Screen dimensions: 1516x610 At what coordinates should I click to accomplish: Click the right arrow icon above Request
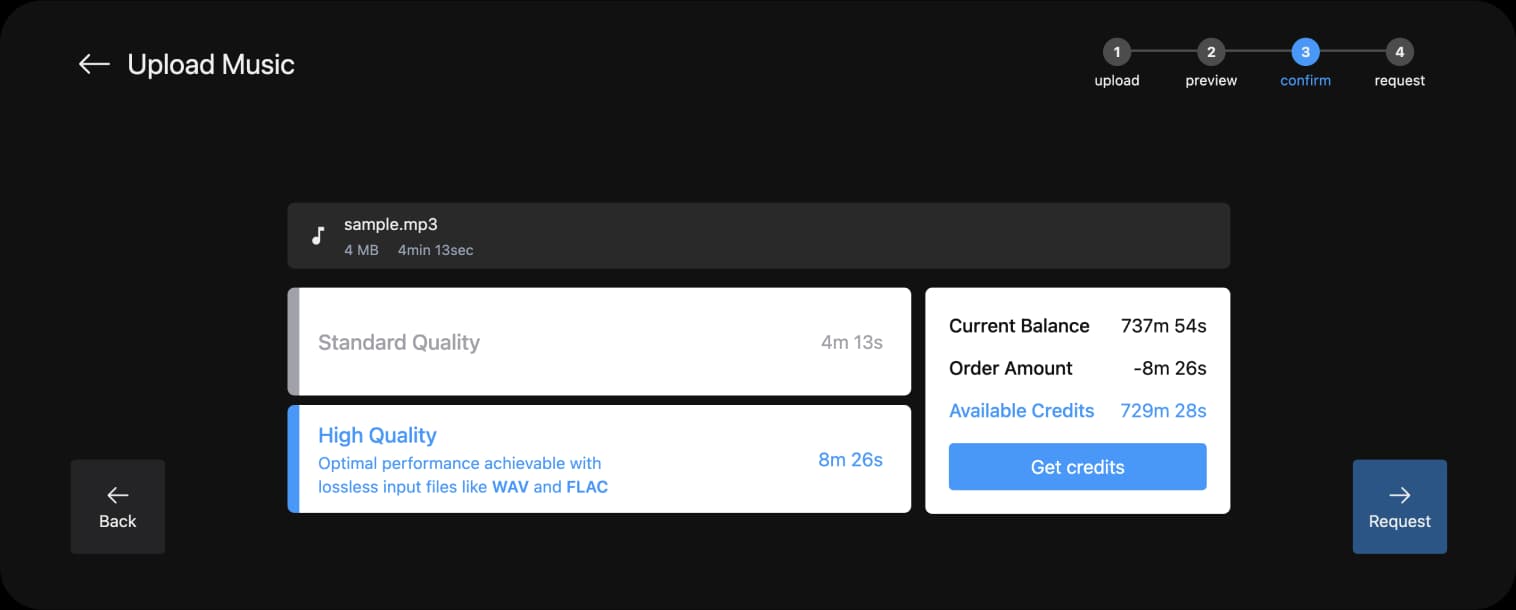(1399, 494)
